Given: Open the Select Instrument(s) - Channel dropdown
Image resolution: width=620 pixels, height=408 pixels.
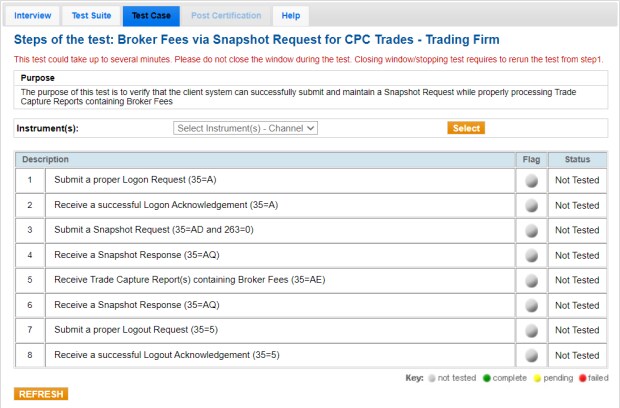Looking at the screenshot, I should coord(245,128).
